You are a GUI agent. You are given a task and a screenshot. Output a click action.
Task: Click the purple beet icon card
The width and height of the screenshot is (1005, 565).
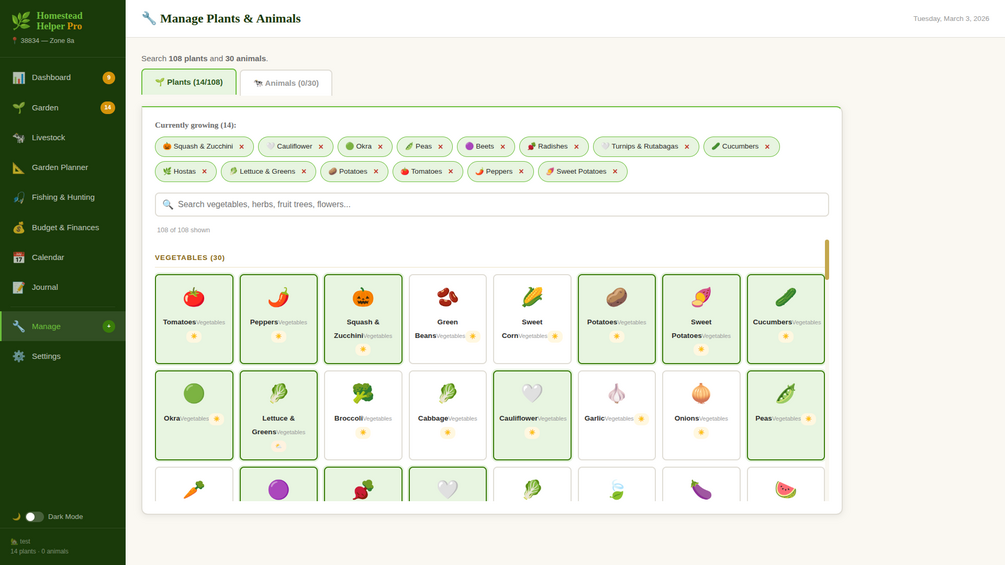[279, 484]
